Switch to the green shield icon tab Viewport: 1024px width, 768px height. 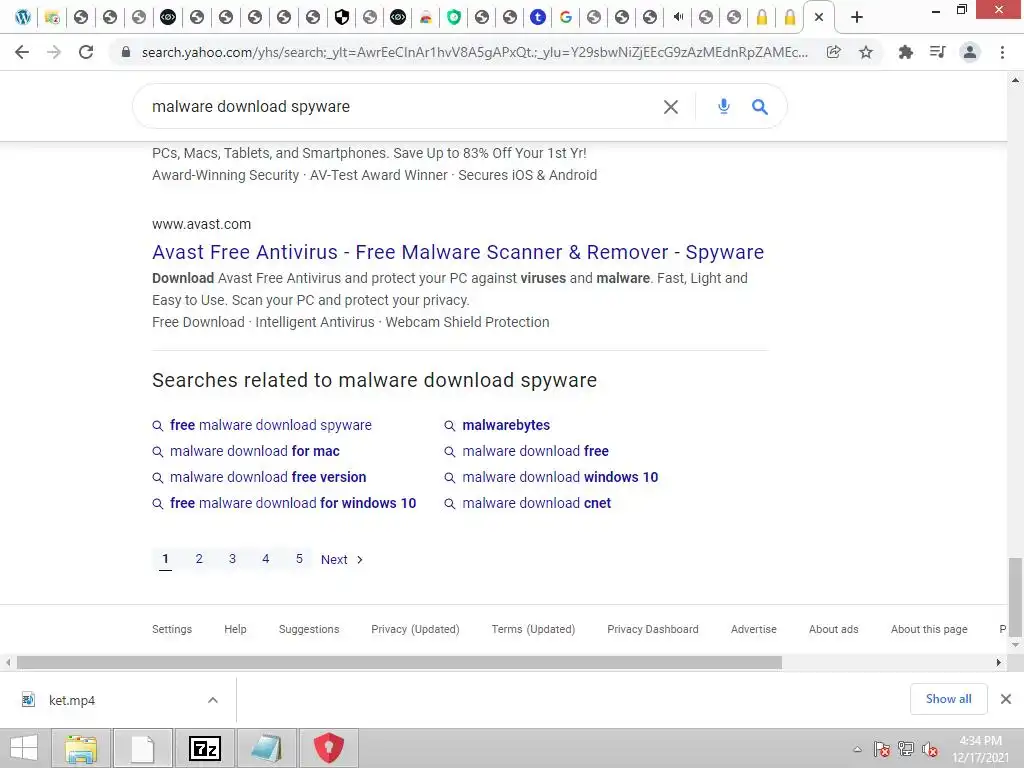pos(454,18)
